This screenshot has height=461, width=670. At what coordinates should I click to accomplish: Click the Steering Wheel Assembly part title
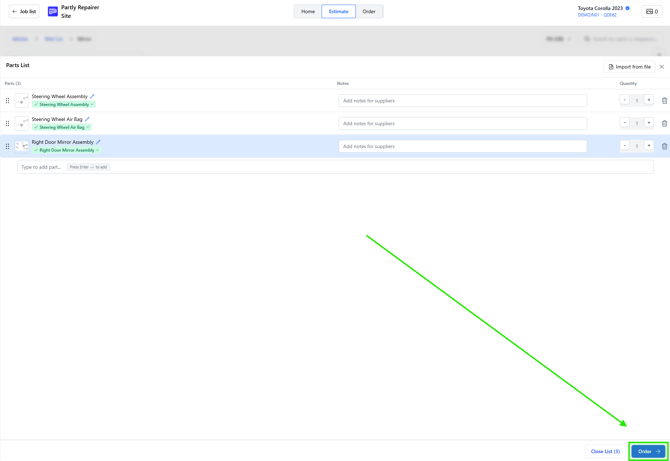pyautogui.click(x=59, y=96)
